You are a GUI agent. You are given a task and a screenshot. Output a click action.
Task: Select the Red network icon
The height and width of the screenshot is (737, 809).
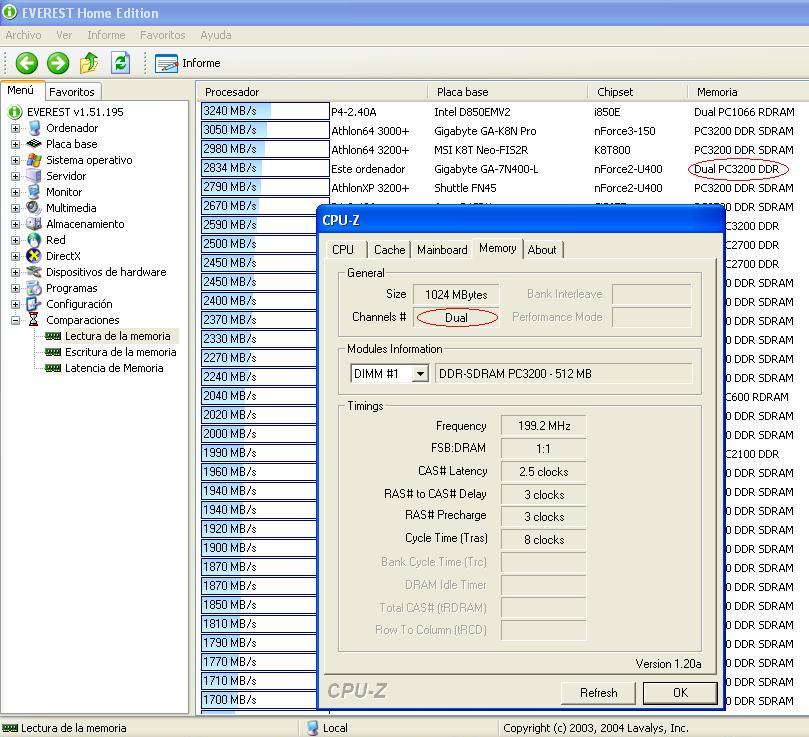[x=34, y=240]
